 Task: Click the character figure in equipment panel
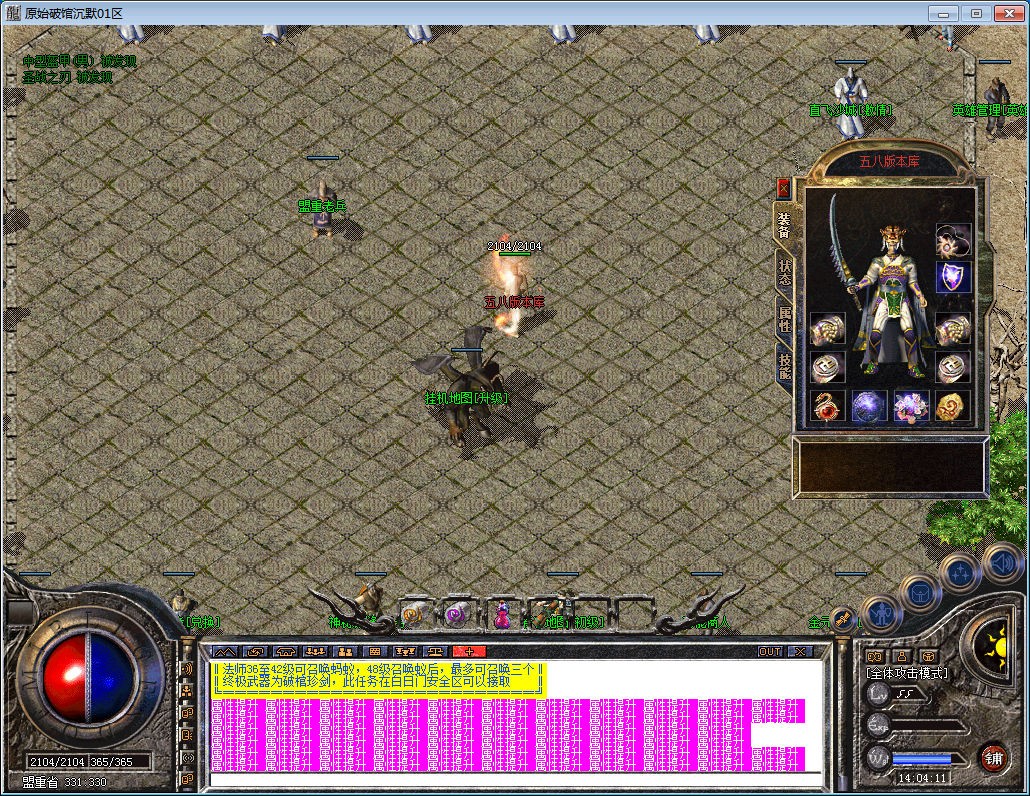[x=891, y=302]
